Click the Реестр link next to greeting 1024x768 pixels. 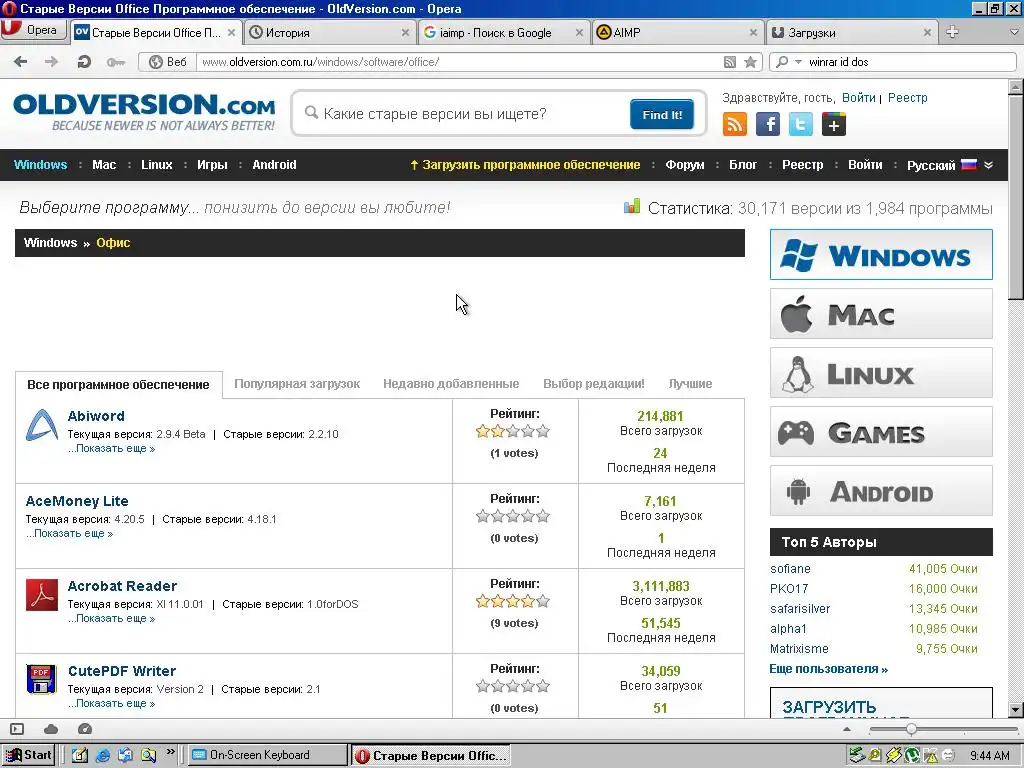click(908, 98)
